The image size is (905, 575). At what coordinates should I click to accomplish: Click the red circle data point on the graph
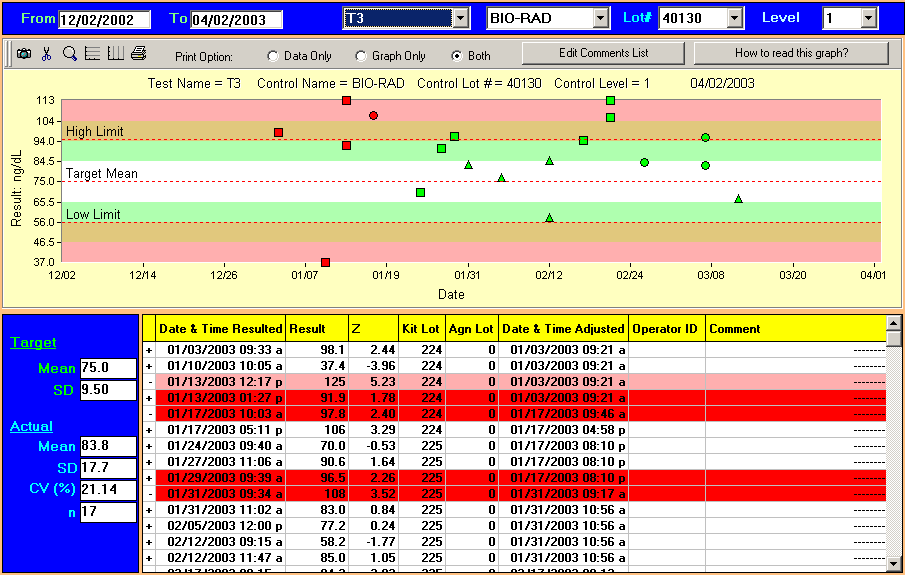373,116
